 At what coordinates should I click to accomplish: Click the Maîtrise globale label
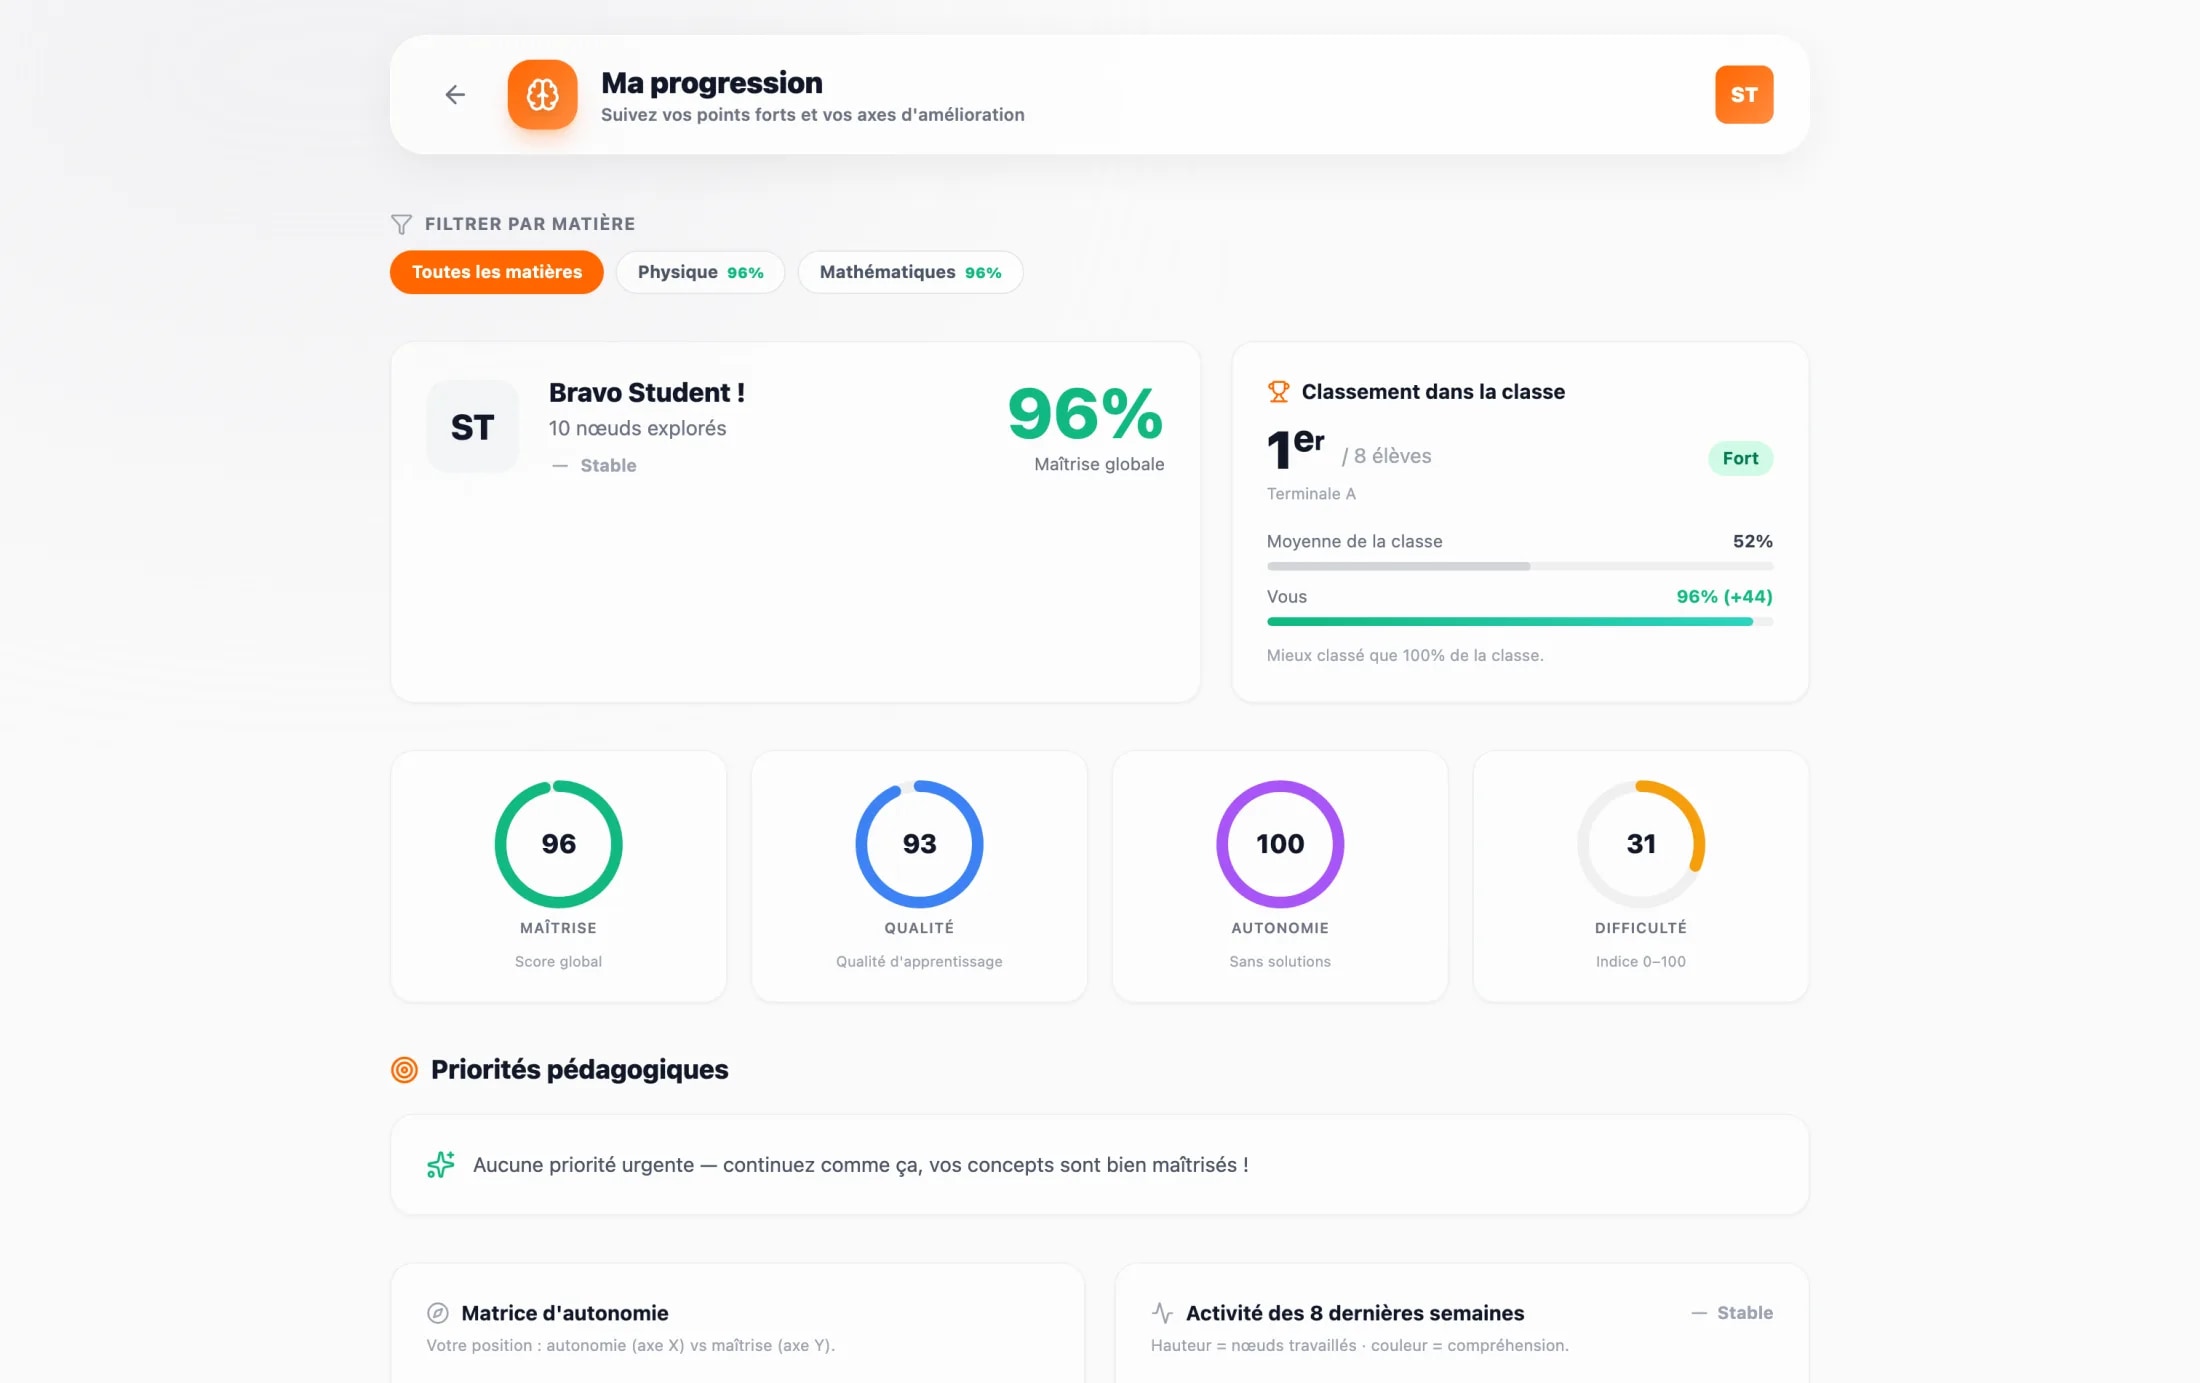(1099, 464)
